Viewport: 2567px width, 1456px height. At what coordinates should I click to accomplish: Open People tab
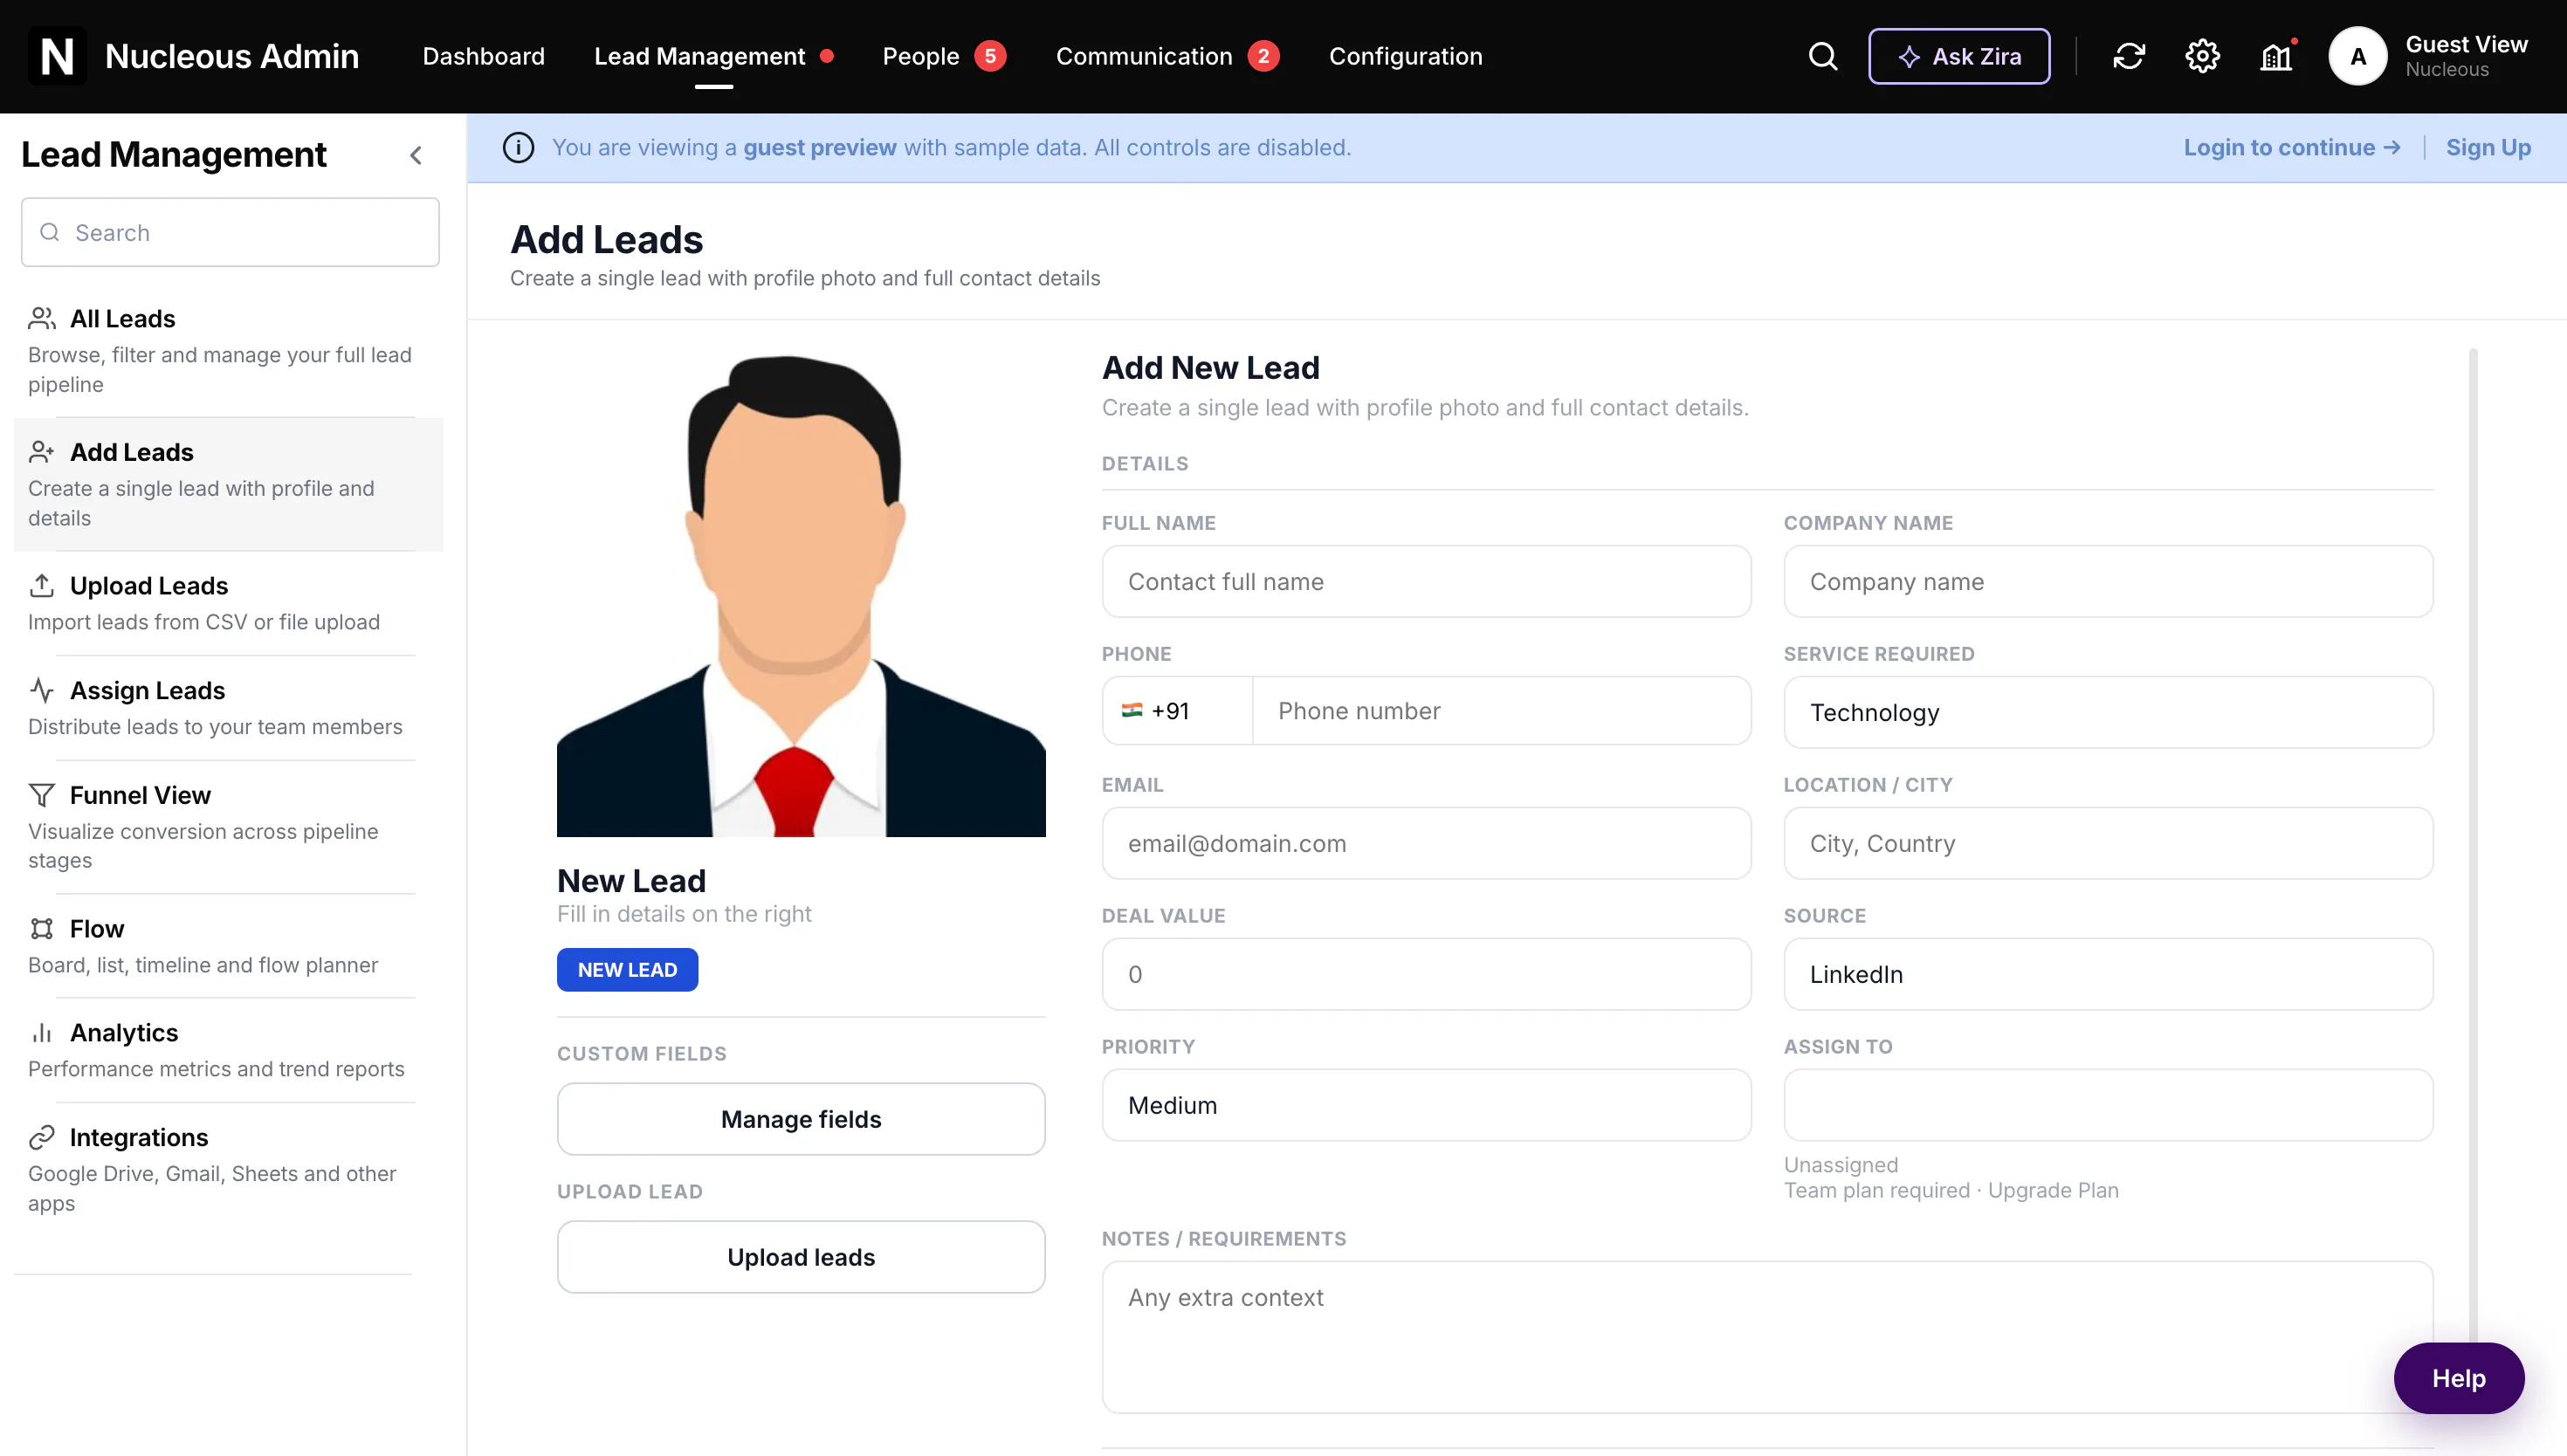point(943,56)
